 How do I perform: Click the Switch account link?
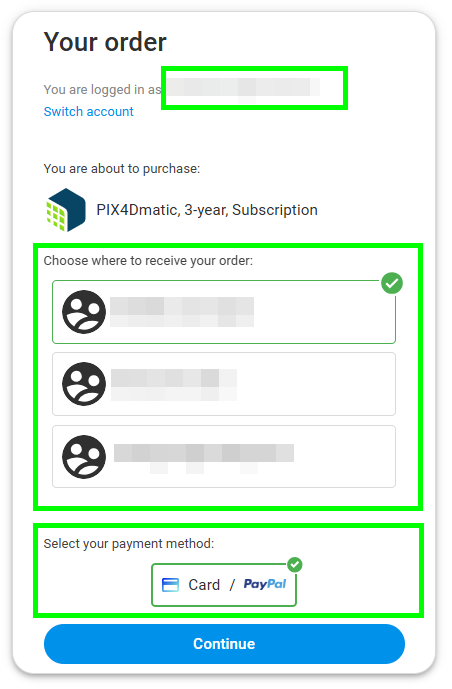pos(88,112)
